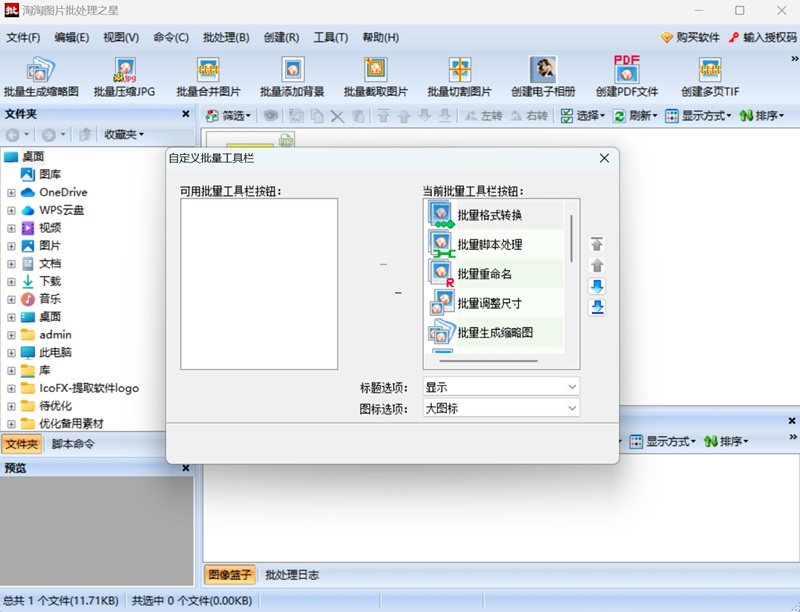This screenshot has width=800, height=612.
Task: Click the blue move-to-bottom arrow in dialog
Action: click(x=597, y=307)
